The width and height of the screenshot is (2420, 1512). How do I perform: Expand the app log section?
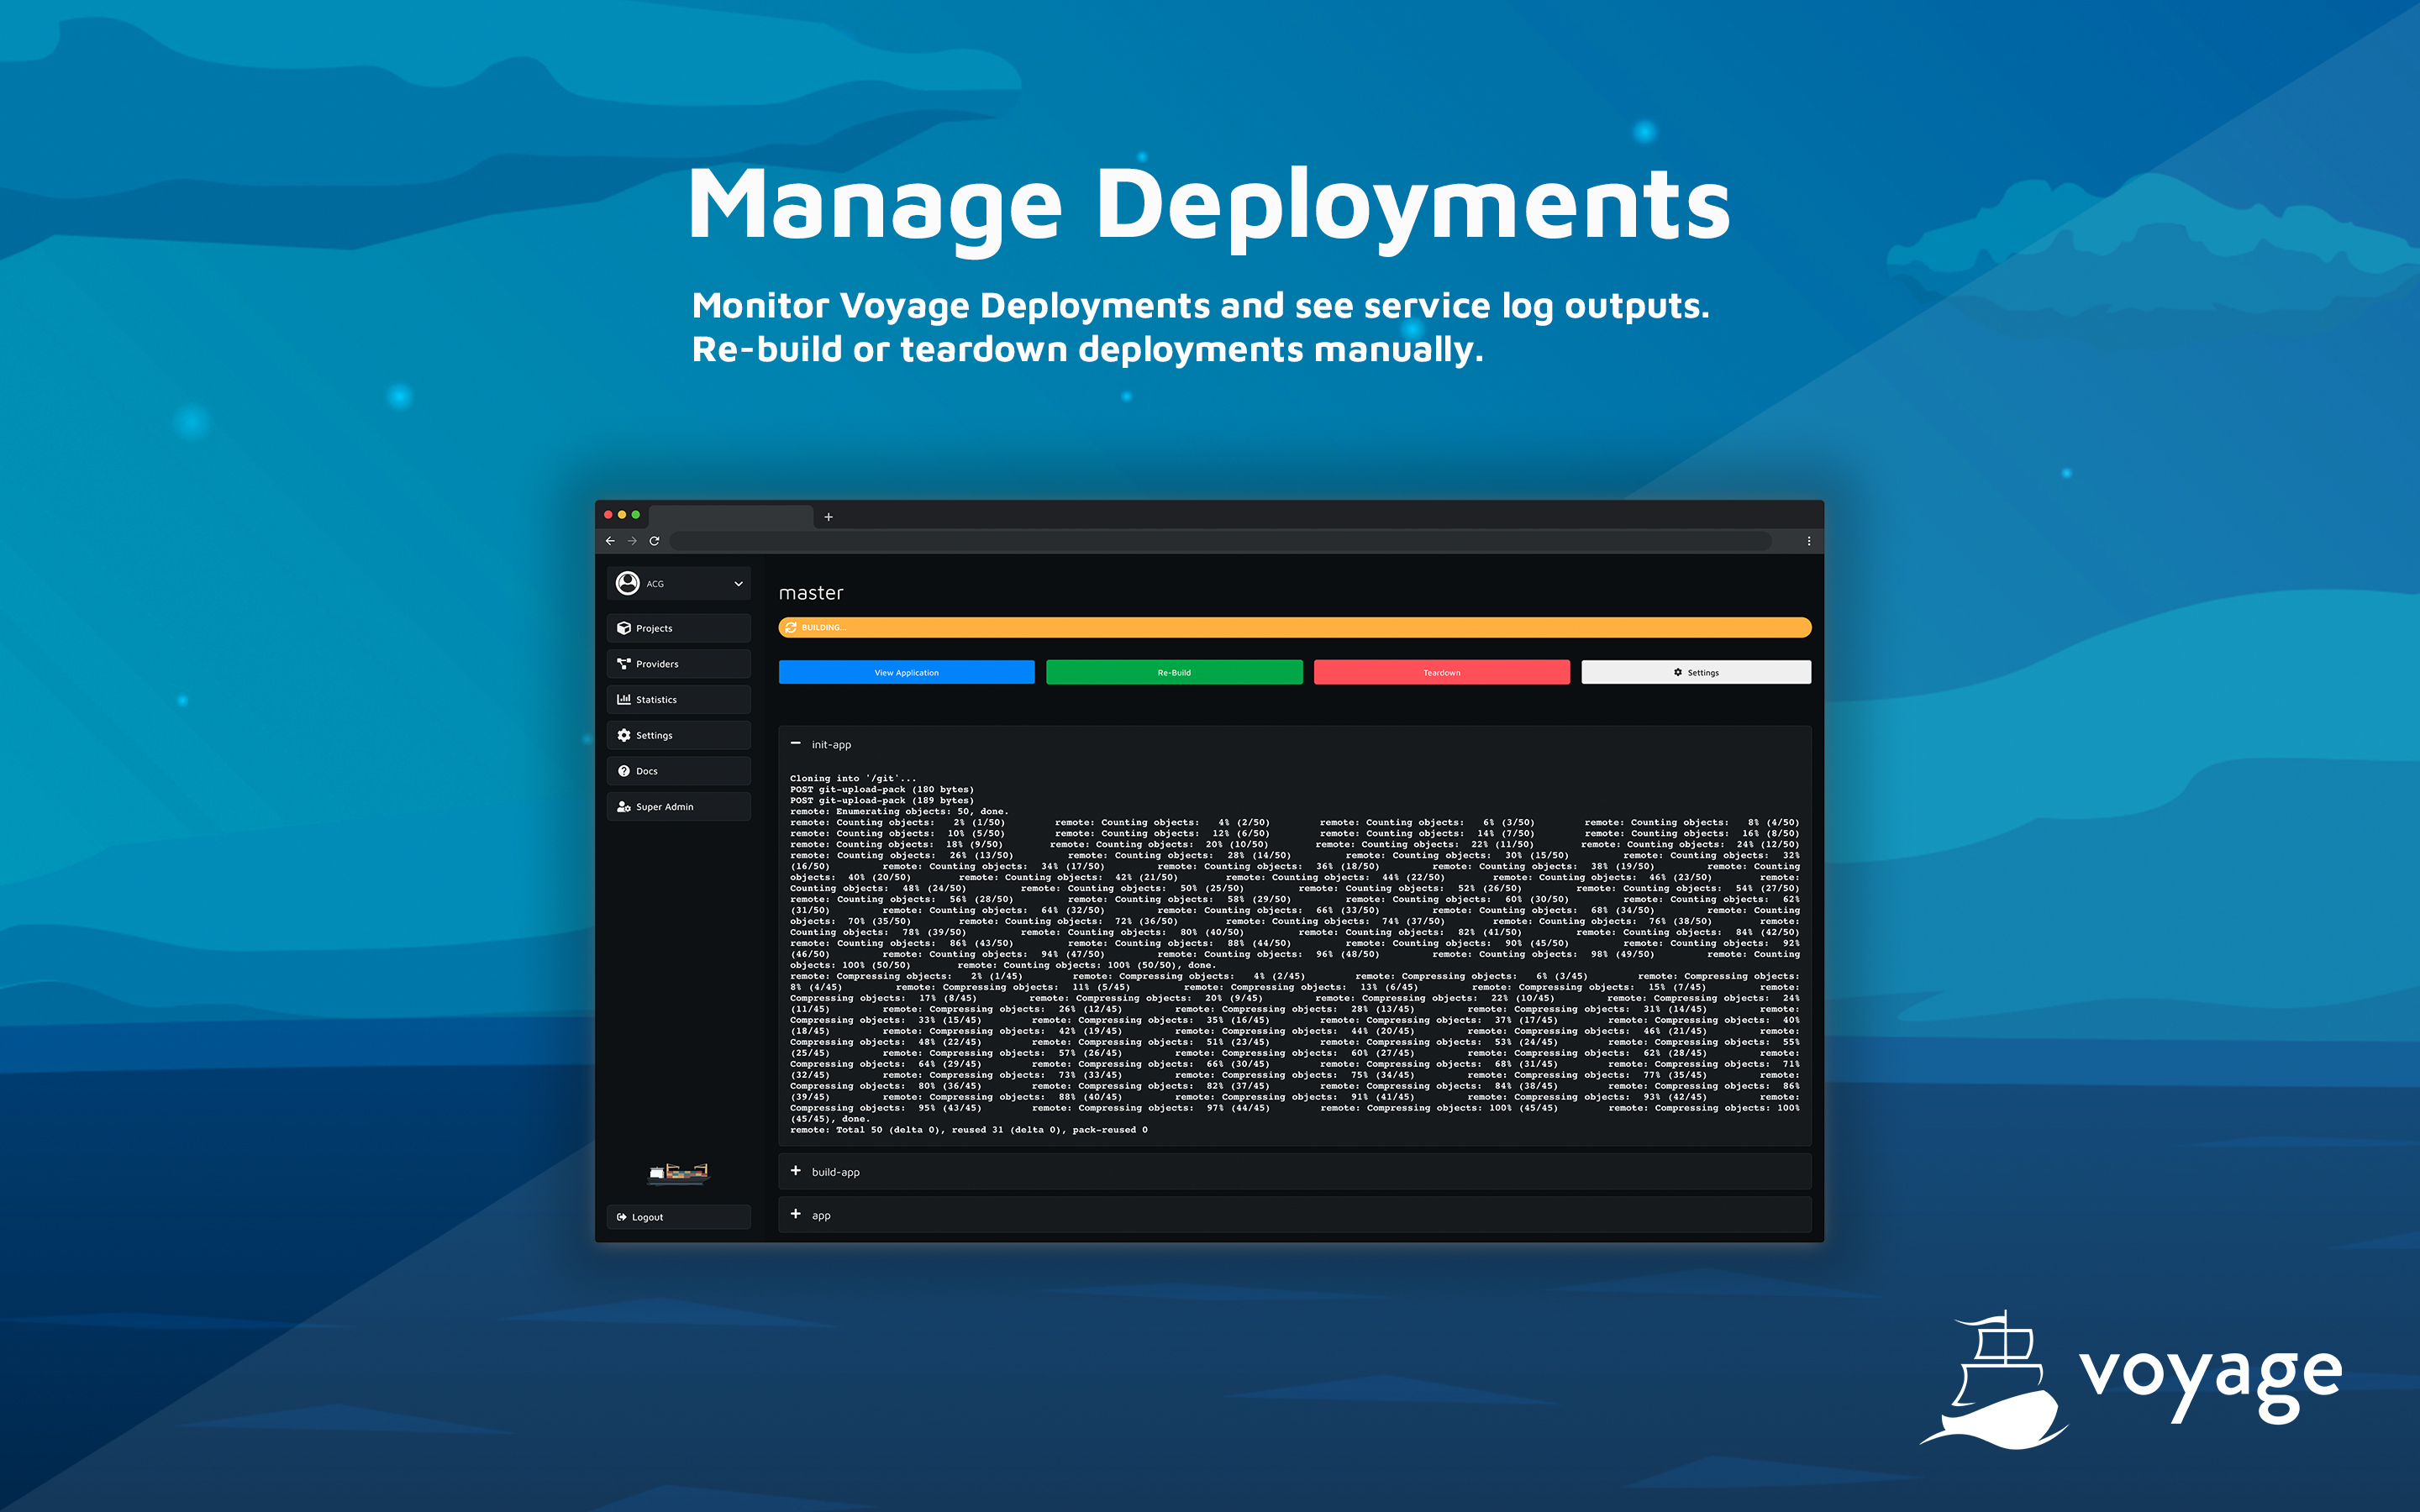pos(796,1214)
